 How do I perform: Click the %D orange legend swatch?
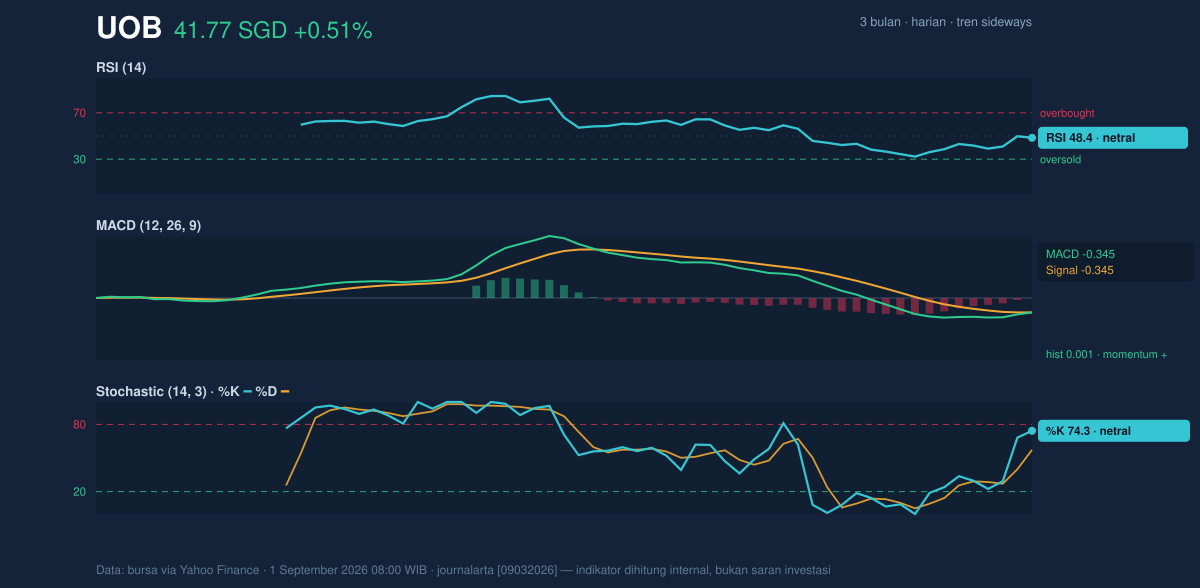point(285,391)
